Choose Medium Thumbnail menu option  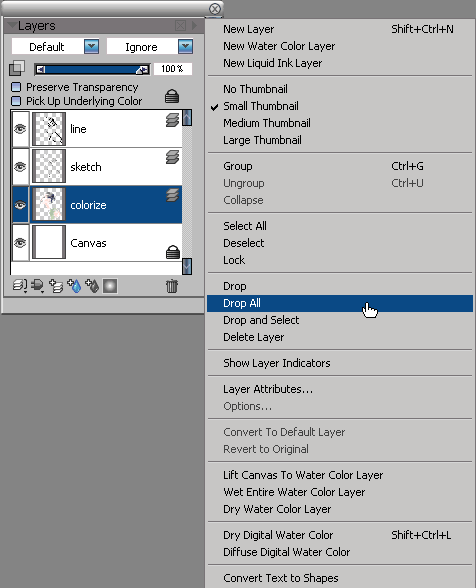click(267, 123)
